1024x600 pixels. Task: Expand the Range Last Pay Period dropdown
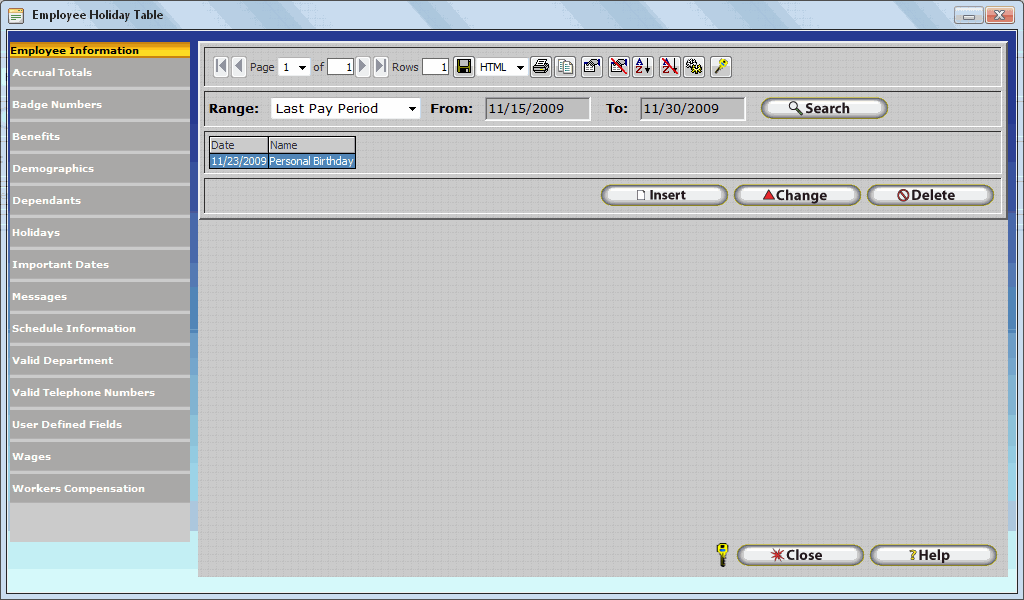tap(411, 109)
